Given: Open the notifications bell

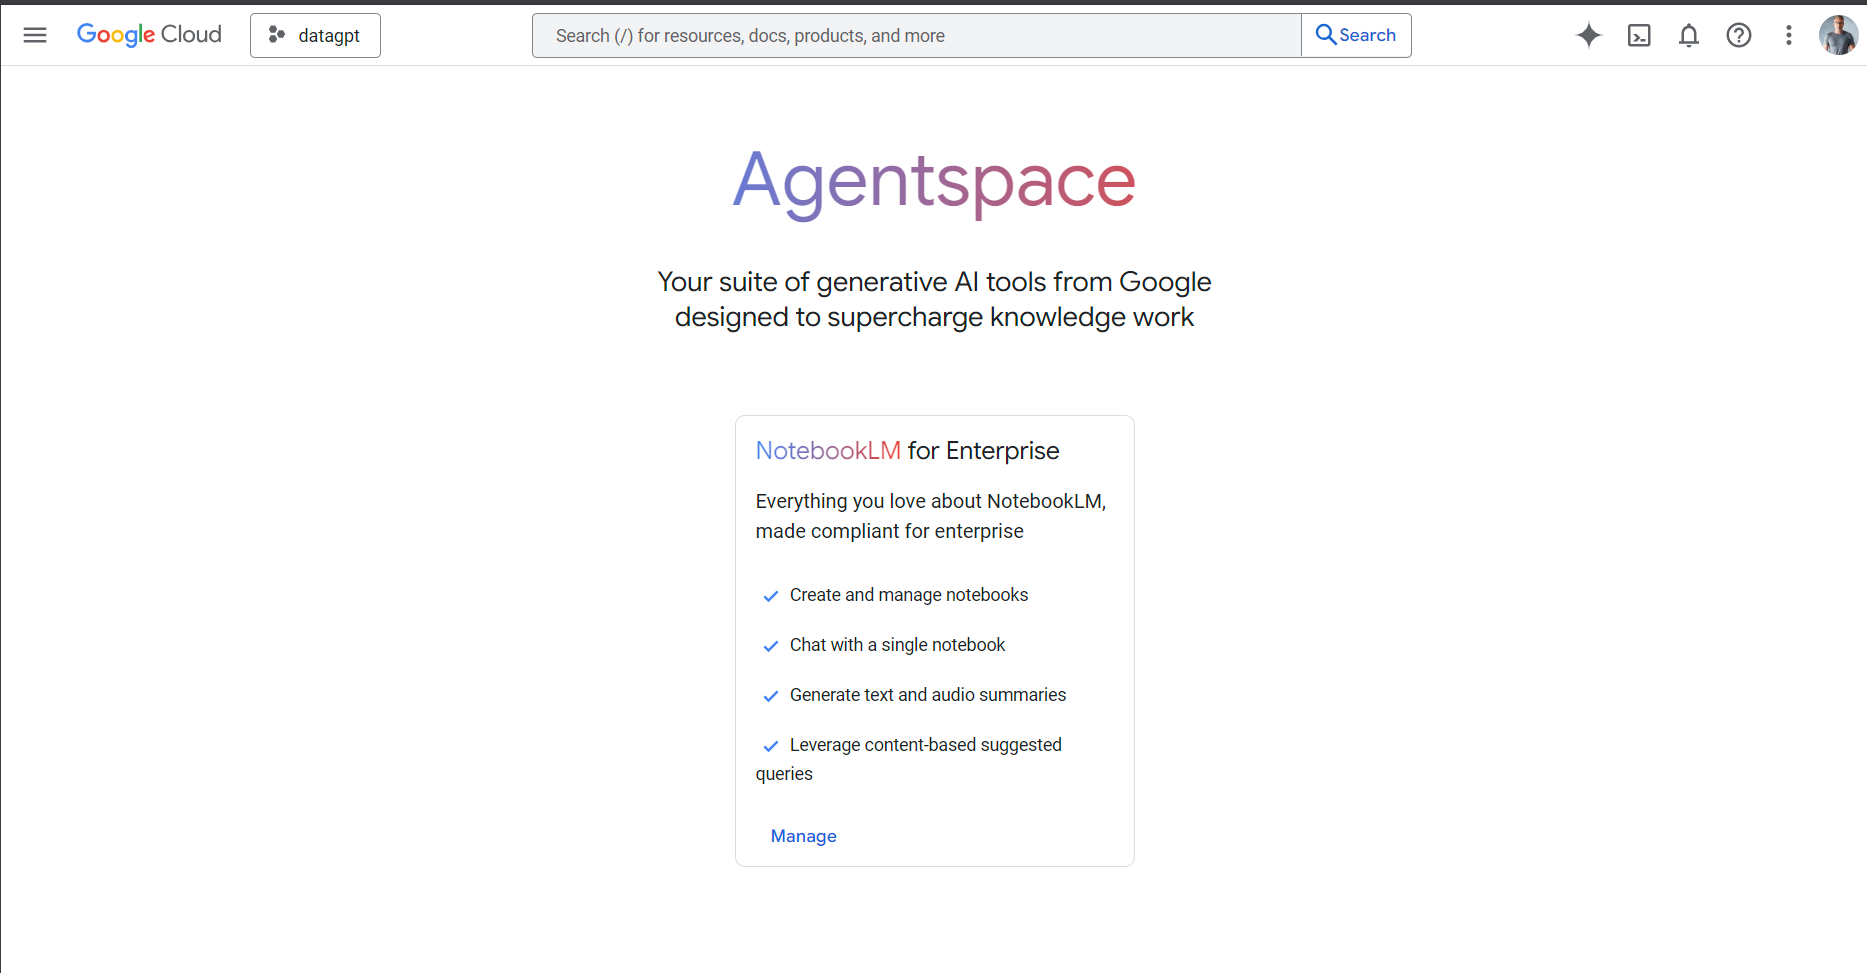Looking at the screenshot, I should click(x=1689, y=35).
